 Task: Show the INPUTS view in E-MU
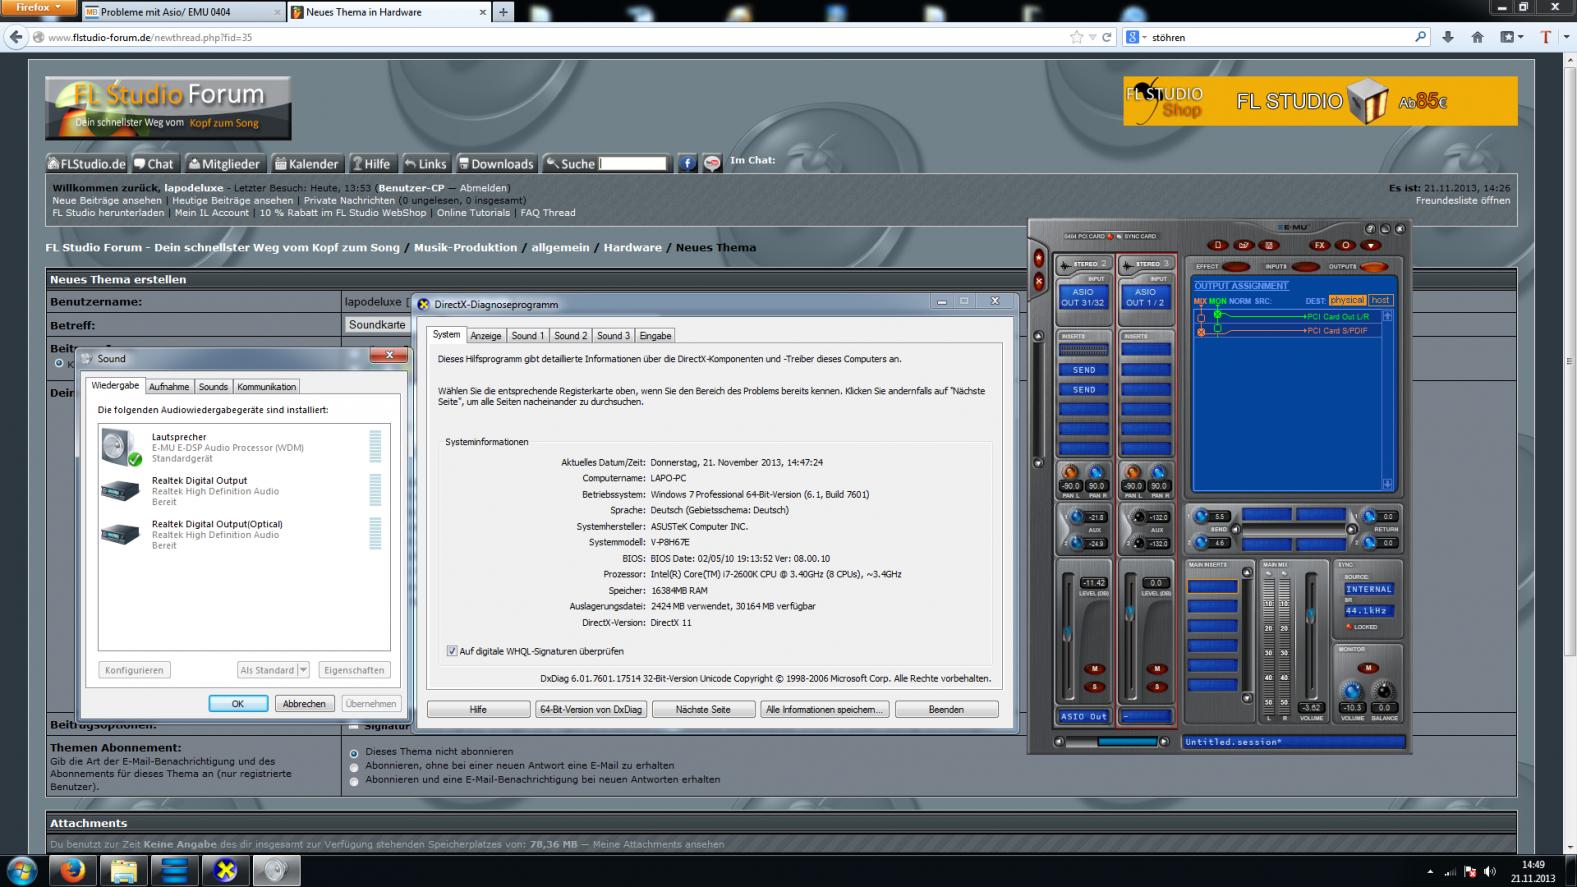[x=1306, y=267]
